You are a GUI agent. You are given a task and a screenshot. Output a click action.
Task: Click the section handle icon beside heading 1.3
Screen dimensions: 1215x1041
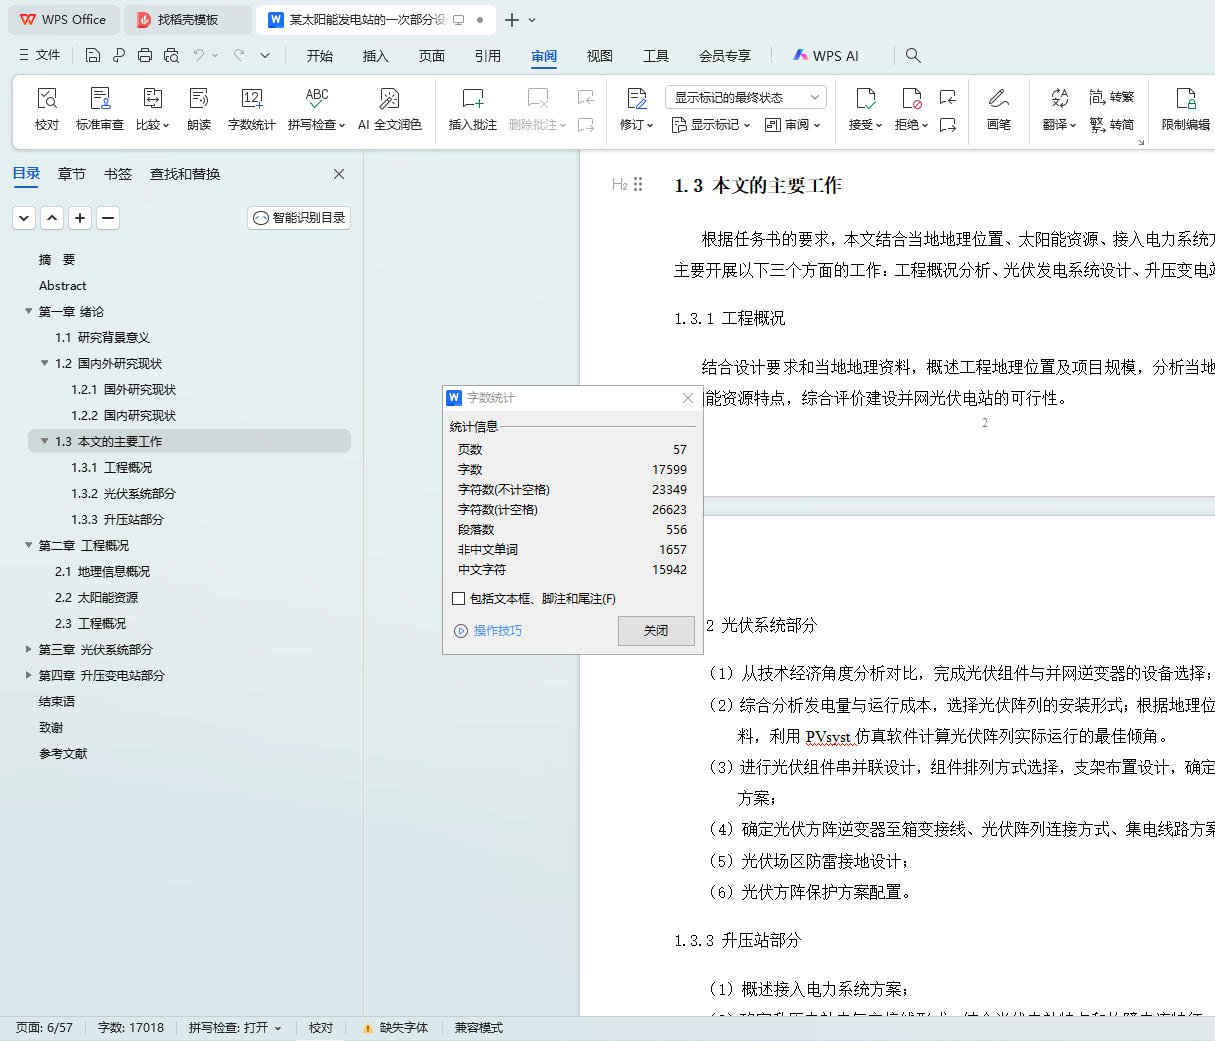coord(638,185)
